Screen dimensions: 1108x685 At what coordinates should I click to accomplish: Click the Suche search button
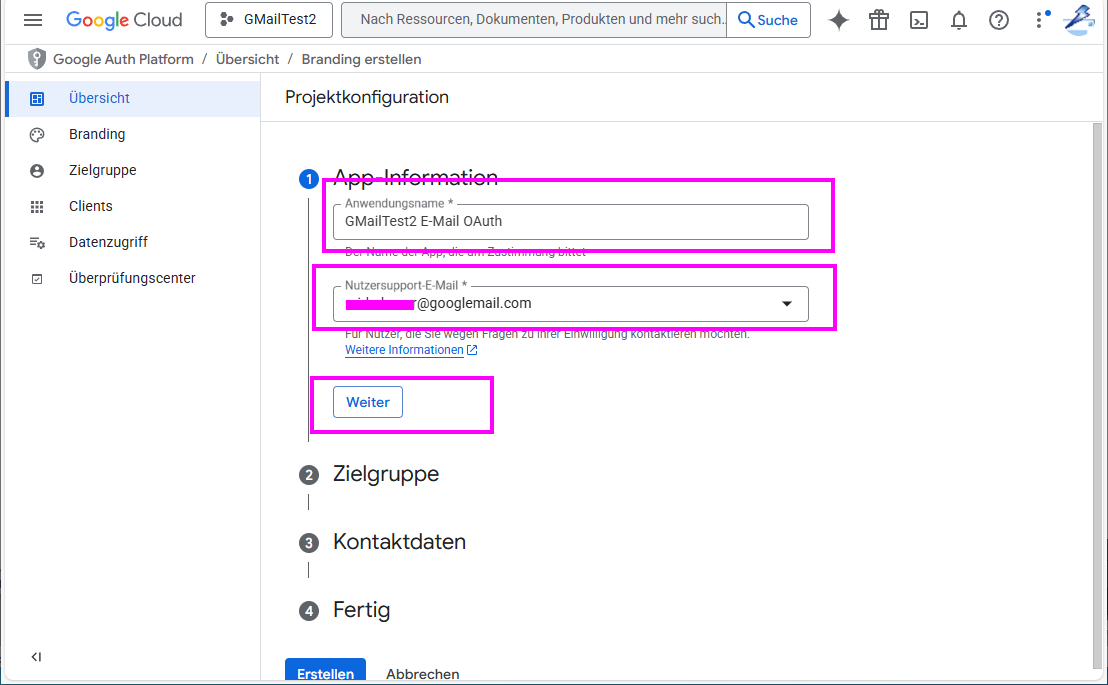(768, 20)
